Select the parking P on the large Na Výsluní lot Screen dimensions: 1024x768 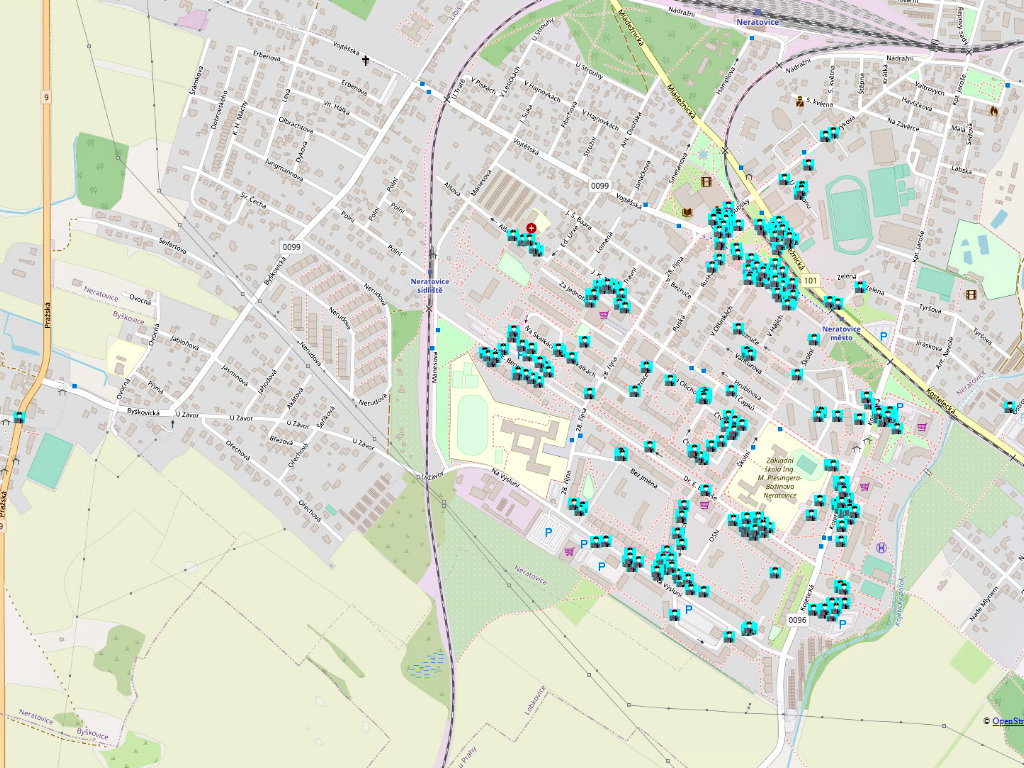[x=548, y=533]
